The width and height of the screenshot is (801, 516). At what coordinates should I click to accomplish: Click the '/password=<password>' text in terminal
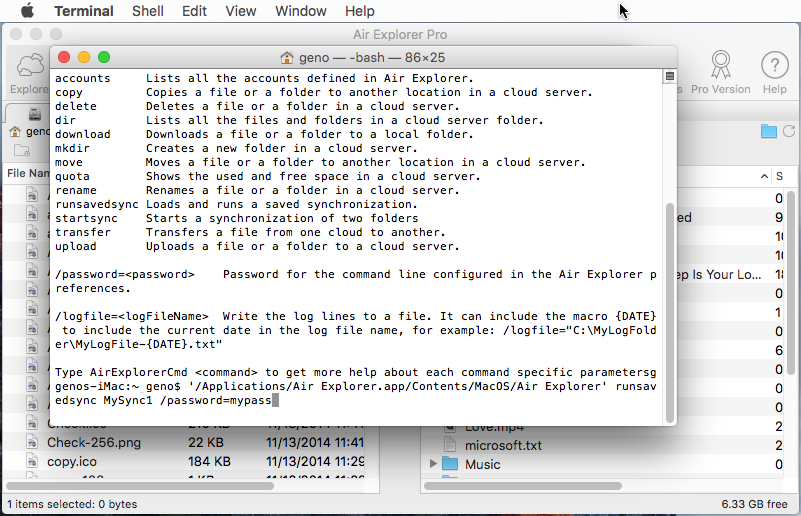pyautogui.click(x=125, y=274)
